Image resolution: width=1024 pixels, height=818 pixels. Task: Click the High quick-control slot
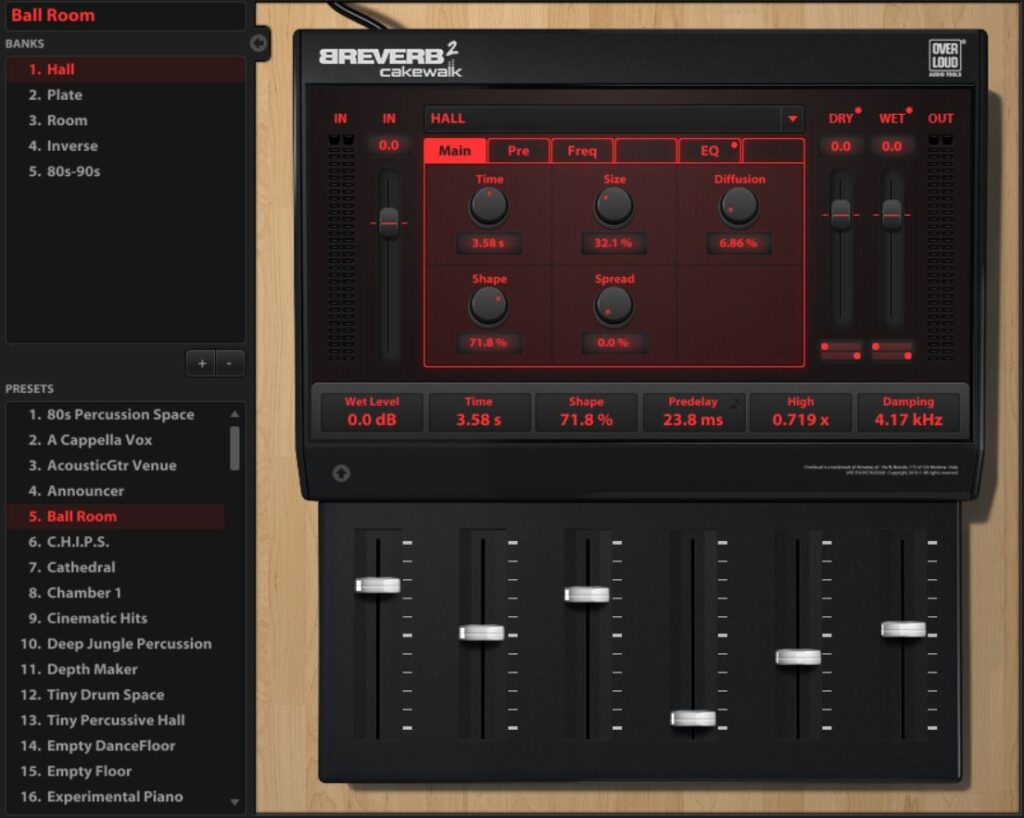[x=801, y=412]
